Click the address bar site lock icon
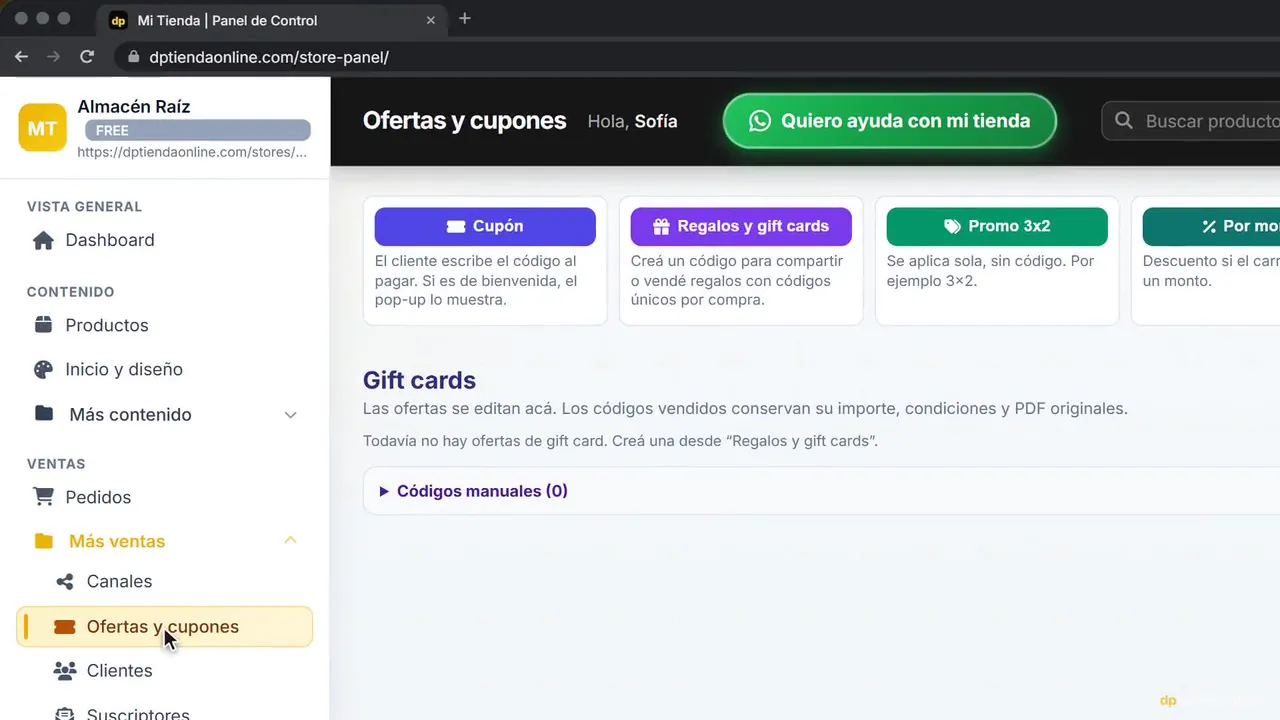Image resolution: width=1280 pixels, height=720 pixels. [134, 57]
